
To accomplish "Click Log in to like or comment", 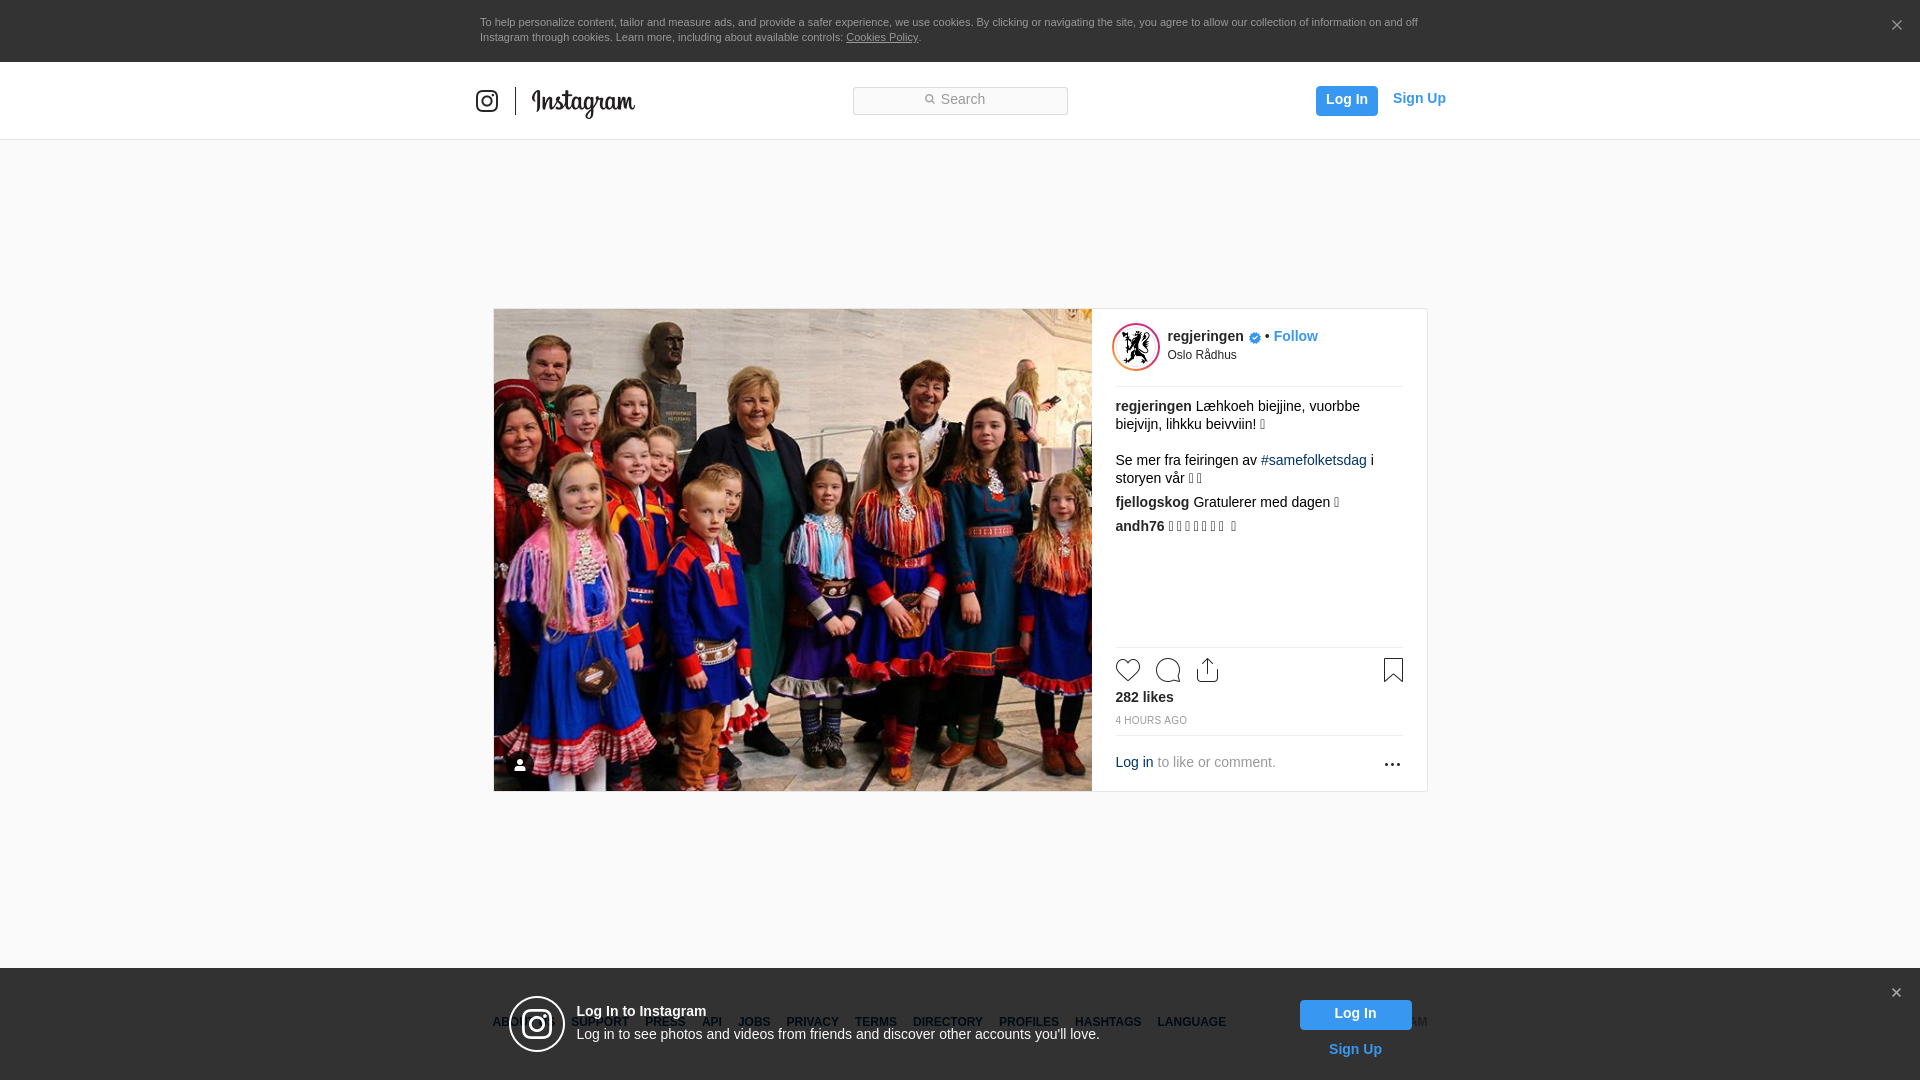I will (1135, 762).
